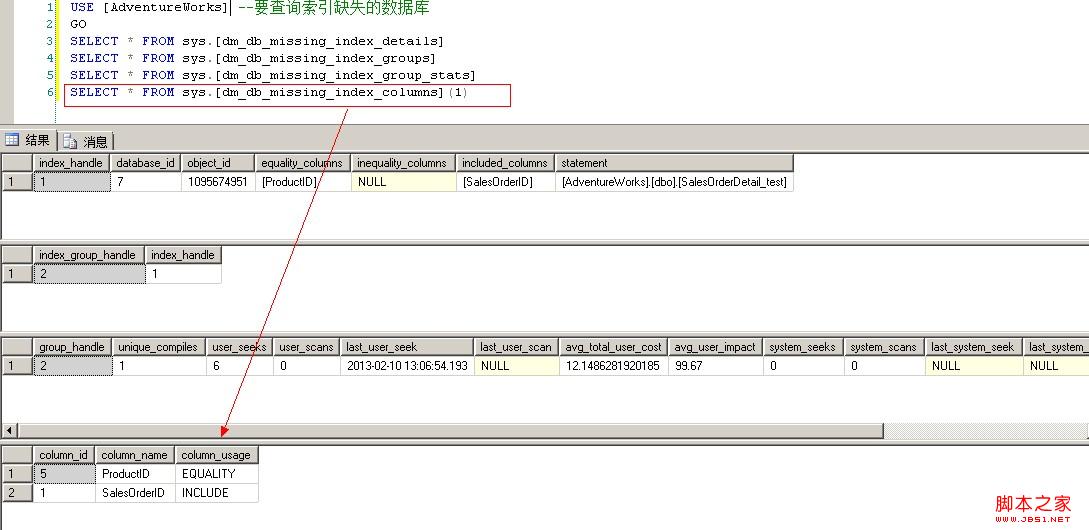Image resolution: width=1089 pixels, height=530 pixels.
Task: Select the user_scans column header
Action: [x=306, y=347]
